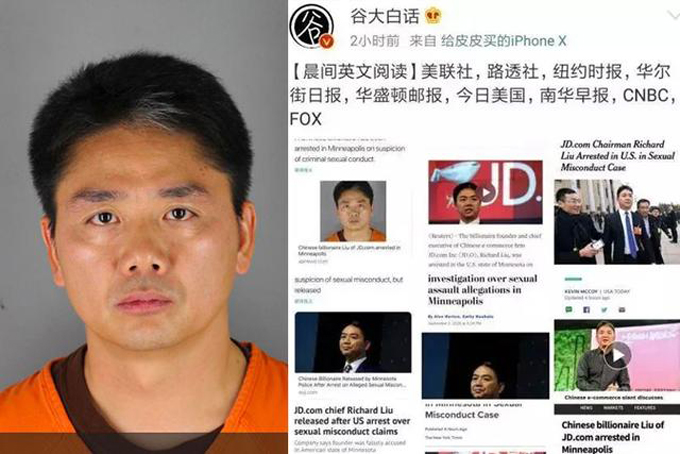
Task: Open the photo of men in suits
Action: (617, 222)
